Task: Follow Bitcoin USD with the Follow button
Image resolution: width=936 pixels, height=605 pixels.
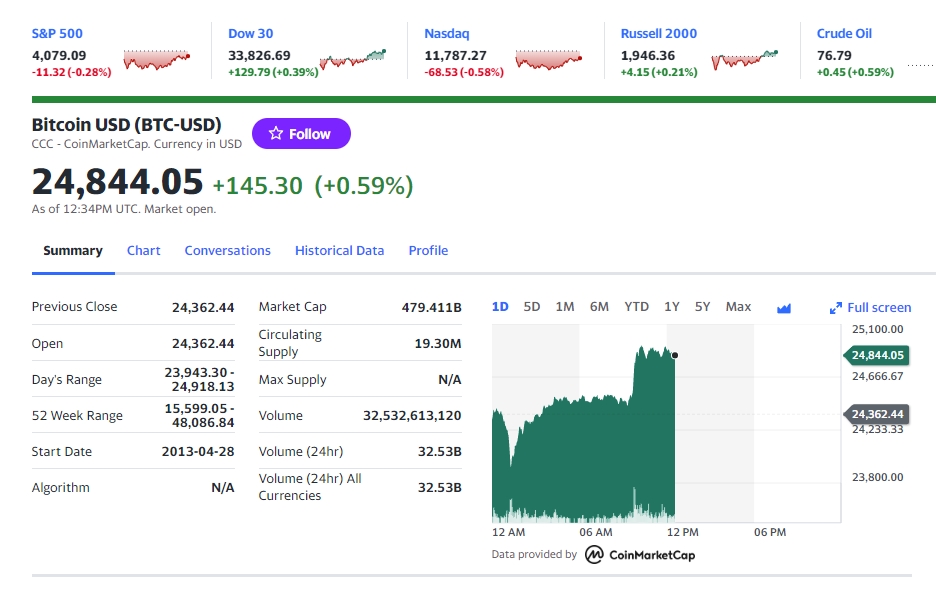Action: (x=301, y=133)
